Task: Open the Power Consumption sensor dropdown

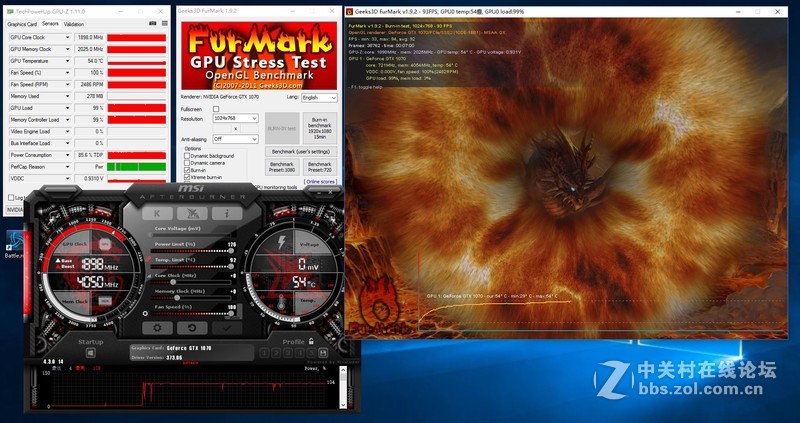Action: click(x=67, y=155)
